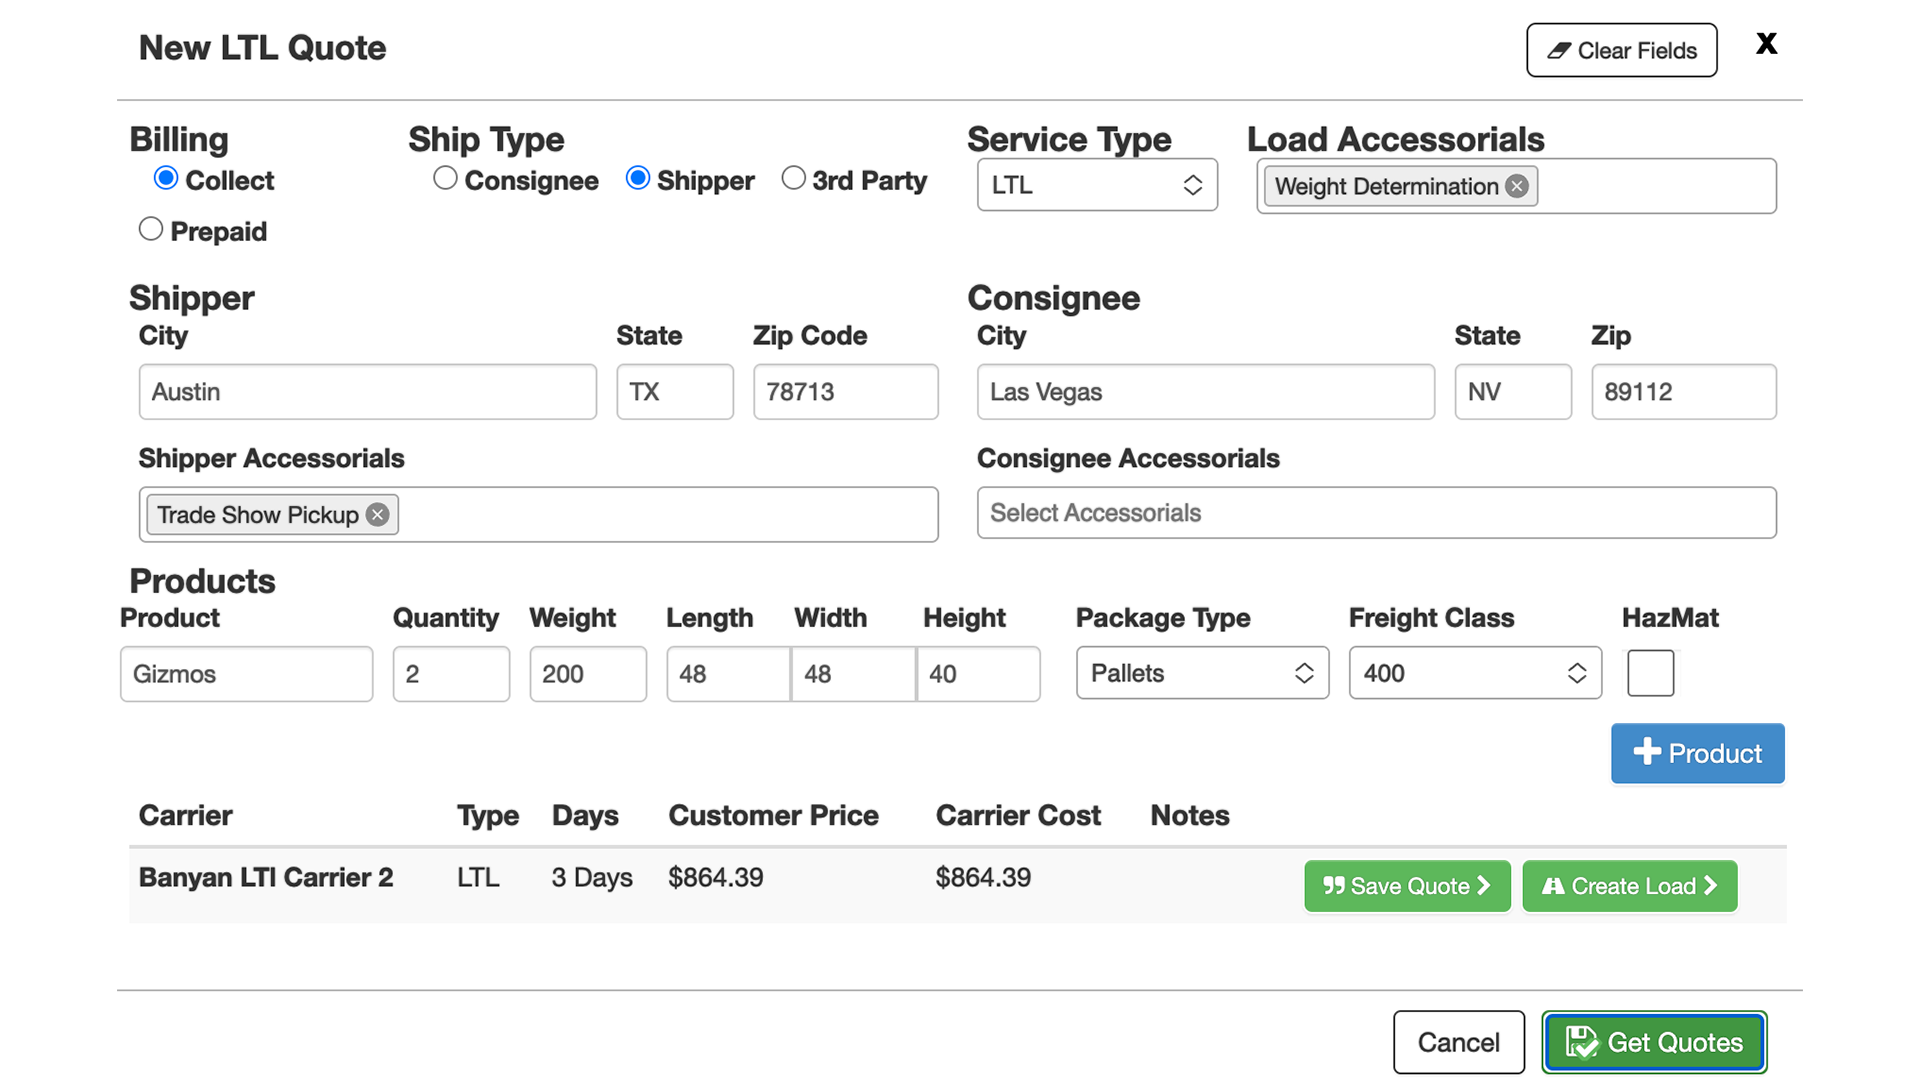The image size is (1920, 1080).
Task: Enable the HazMat checkbox for Gizmos
Action: click(1648, 674)
